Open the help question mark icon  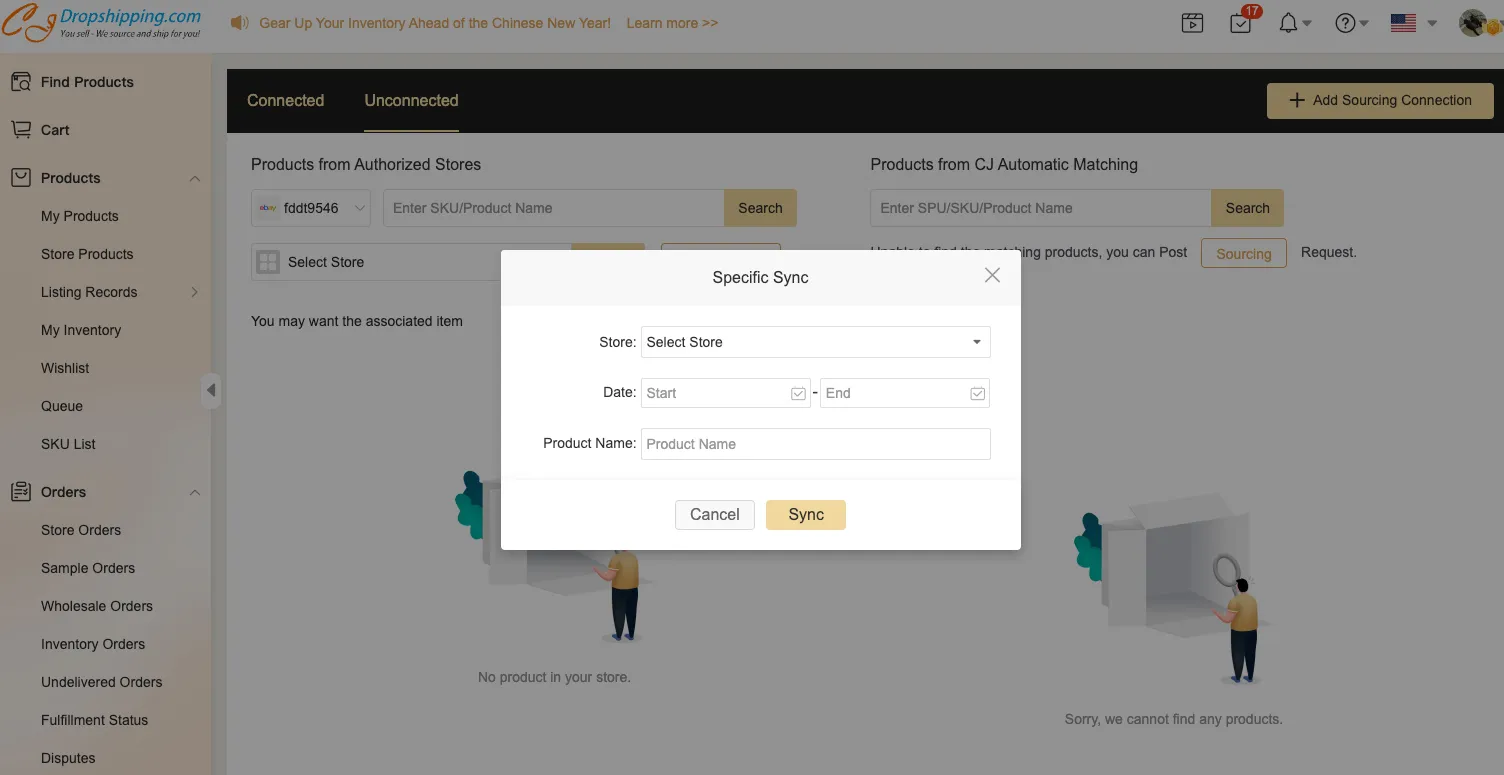click(1346, 23)
